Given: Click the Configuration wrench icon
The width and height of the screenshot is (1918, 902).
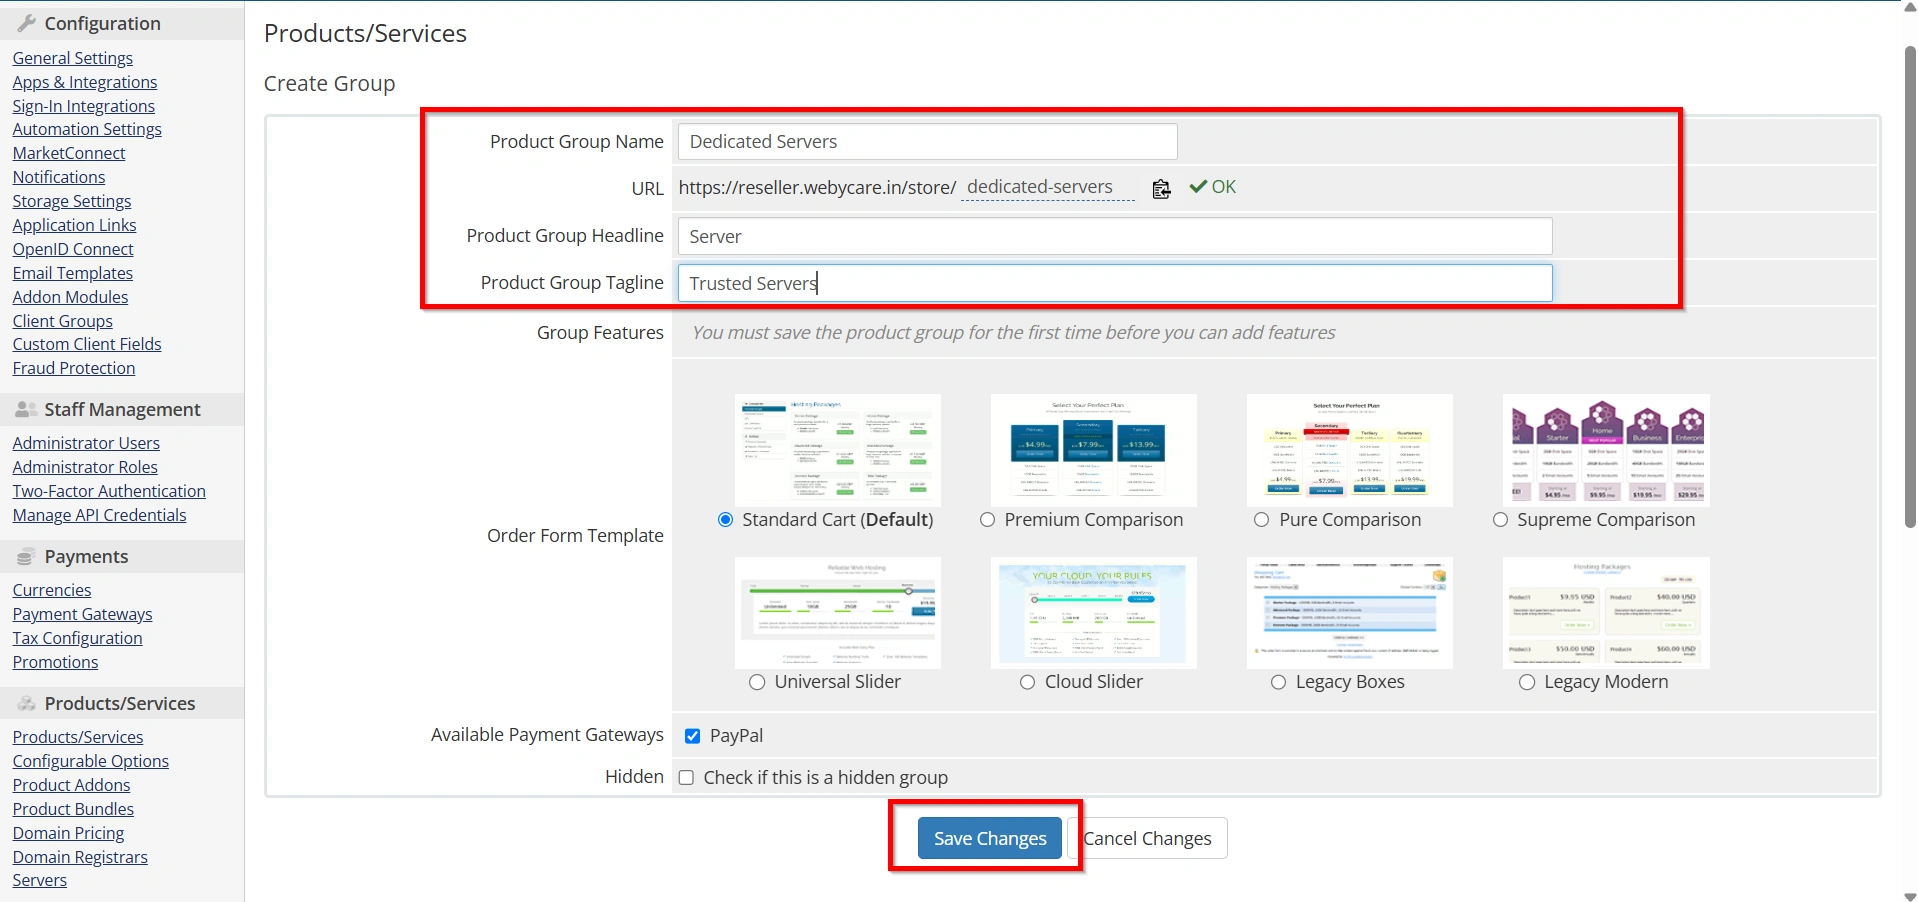Looking at the screenshot, I should coord(27,23).
